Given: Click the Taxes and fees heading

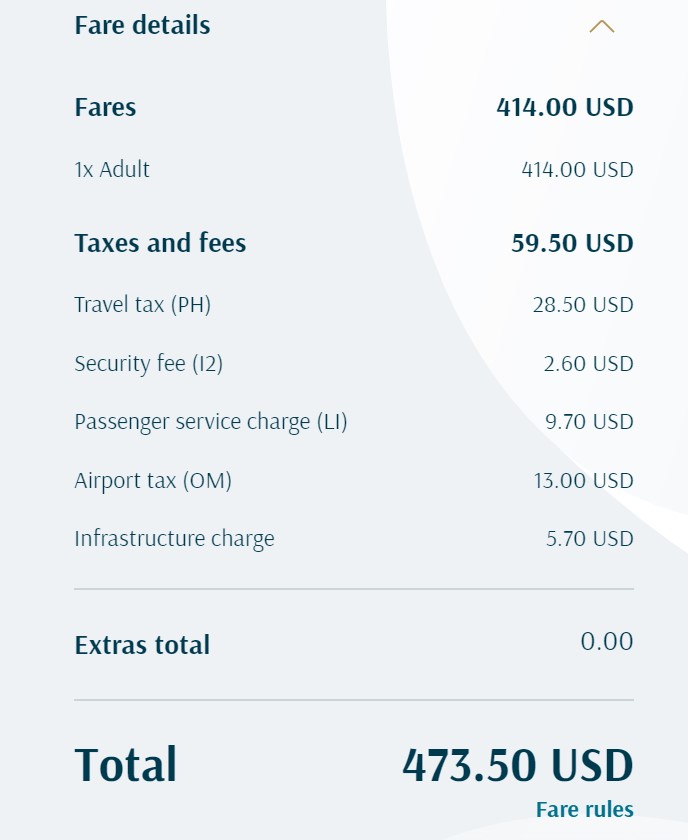Looking at the screenshot, I should tap(160, 243).
